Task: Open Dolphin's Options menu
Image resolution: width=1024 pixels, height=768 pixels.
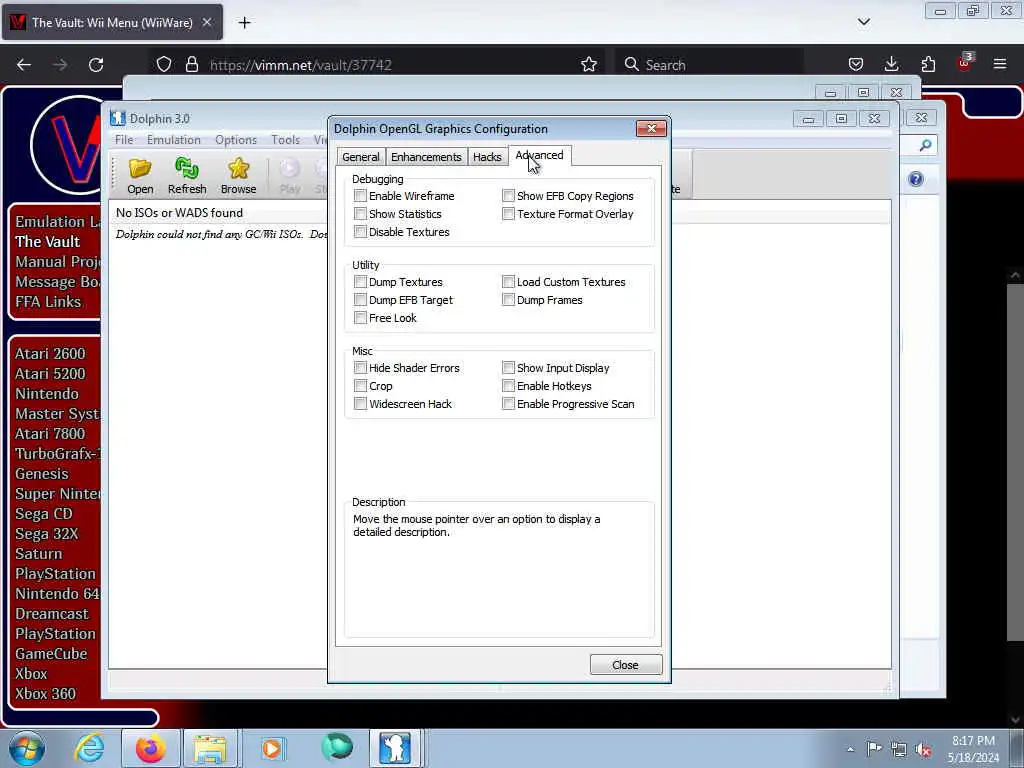Action: point(236,140)
